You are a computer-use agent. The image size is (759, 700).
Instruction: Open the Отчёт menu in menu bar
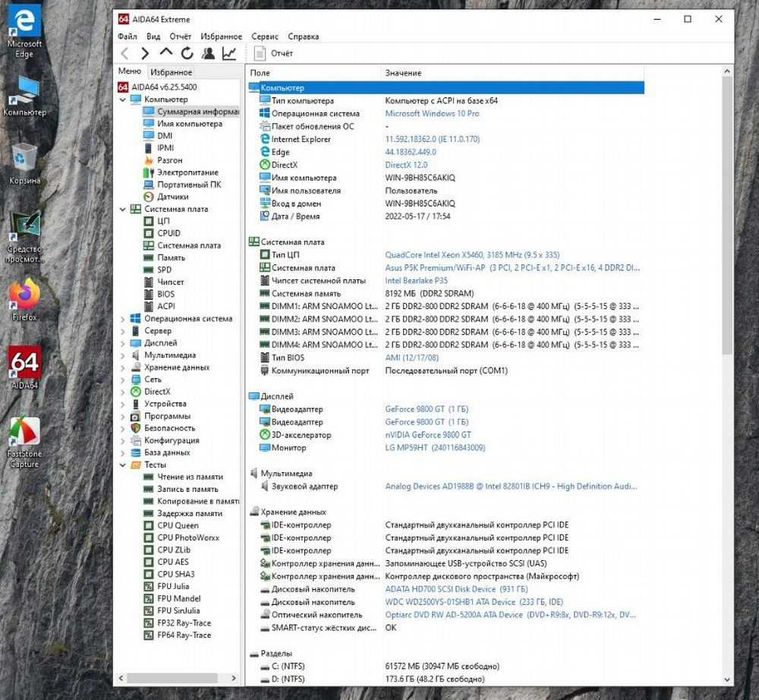coord(180,36)
